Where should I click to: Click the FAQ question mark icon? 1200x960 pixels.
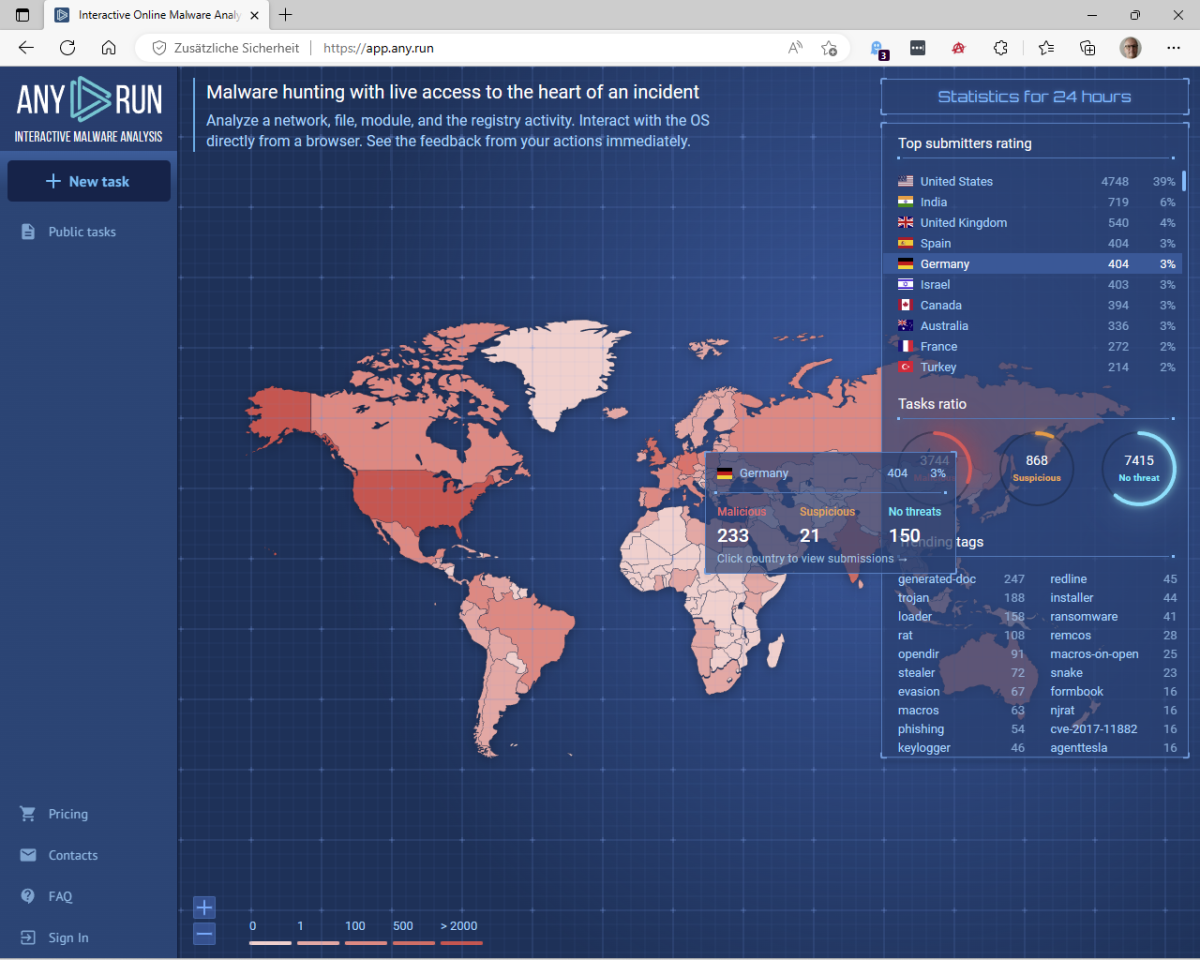click(28, 896)
